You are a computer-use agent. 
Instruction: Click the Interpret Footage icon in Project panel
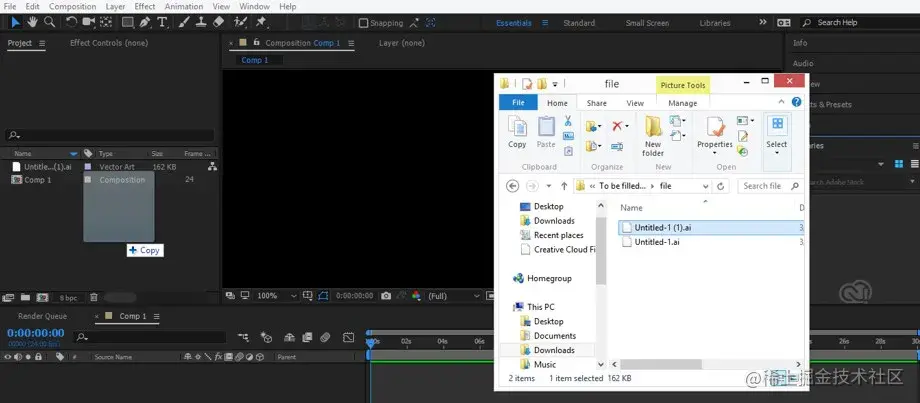pyautogui.click(x=8, y=298)
